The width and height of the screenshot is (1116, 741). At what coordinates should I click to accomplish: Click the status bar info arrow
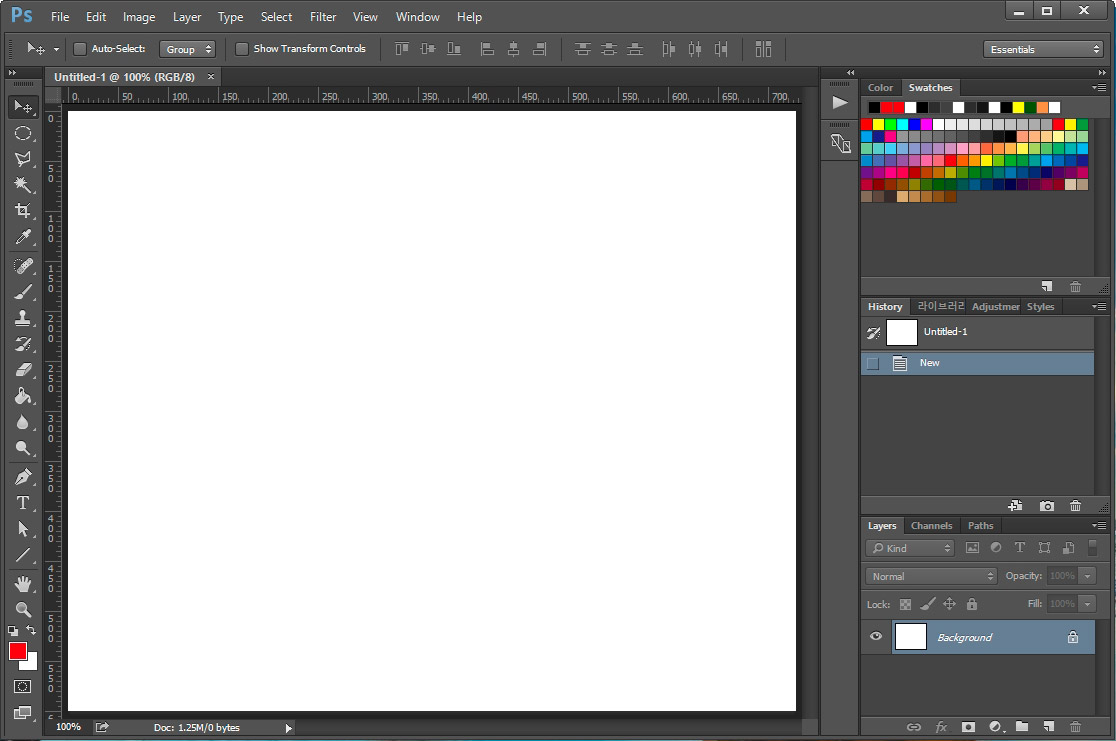(x=288, y=728)
